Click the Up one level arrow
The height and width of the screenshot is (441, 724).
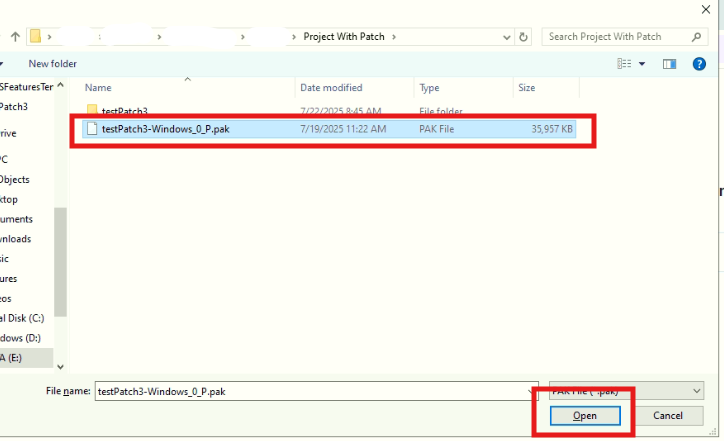15,37
